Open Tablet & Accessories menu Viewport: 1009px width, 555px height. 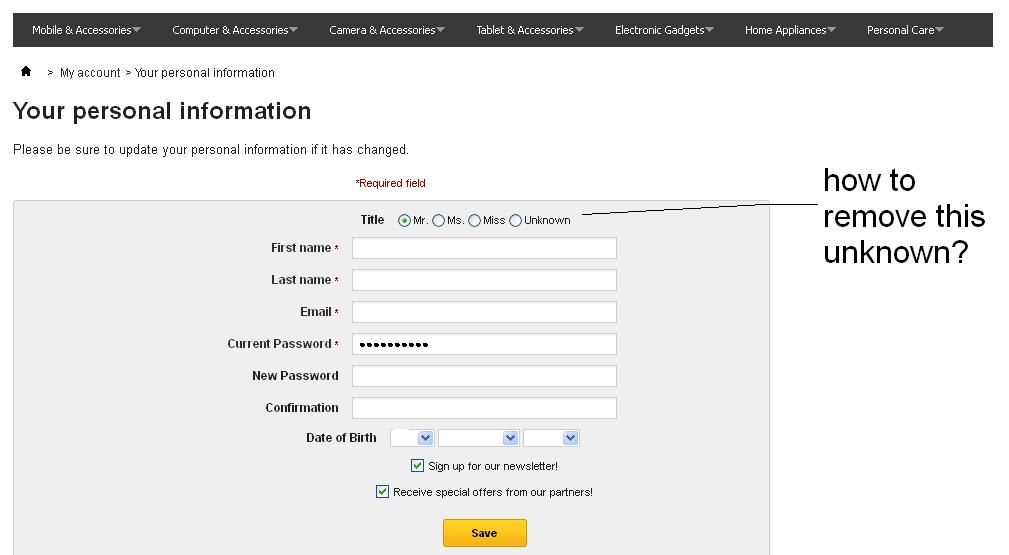pos(529,30)
